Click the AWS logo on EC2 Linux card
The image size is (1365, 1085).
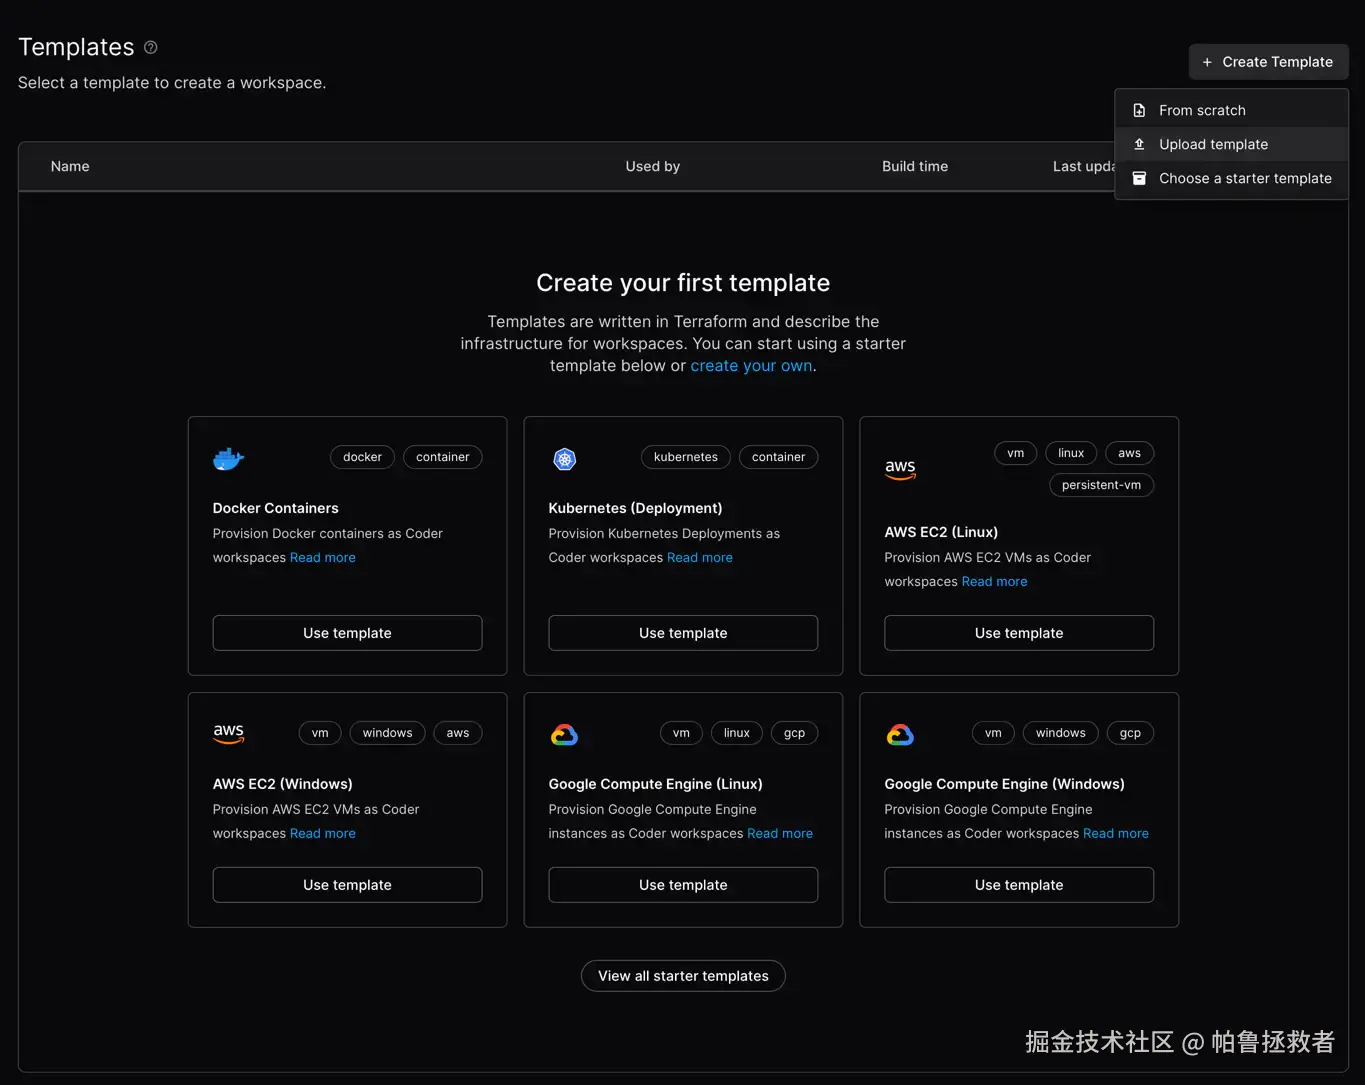click(900, 469)
